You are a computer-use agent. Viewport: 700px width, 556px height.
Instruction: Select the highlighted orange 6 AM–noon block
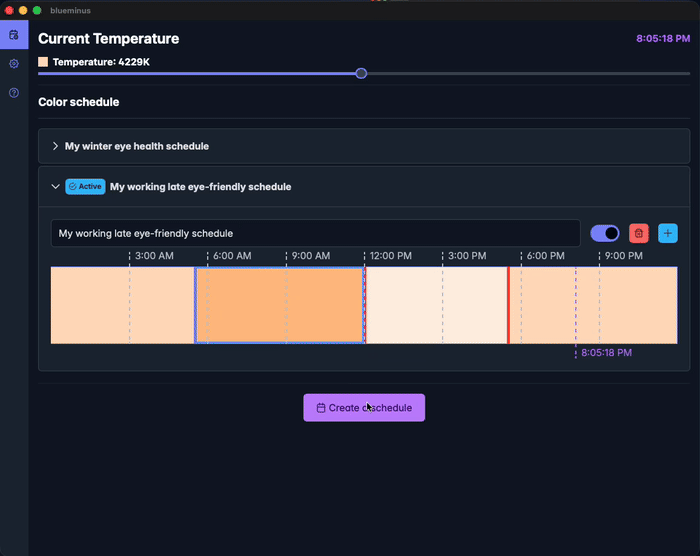click(280, 305)
